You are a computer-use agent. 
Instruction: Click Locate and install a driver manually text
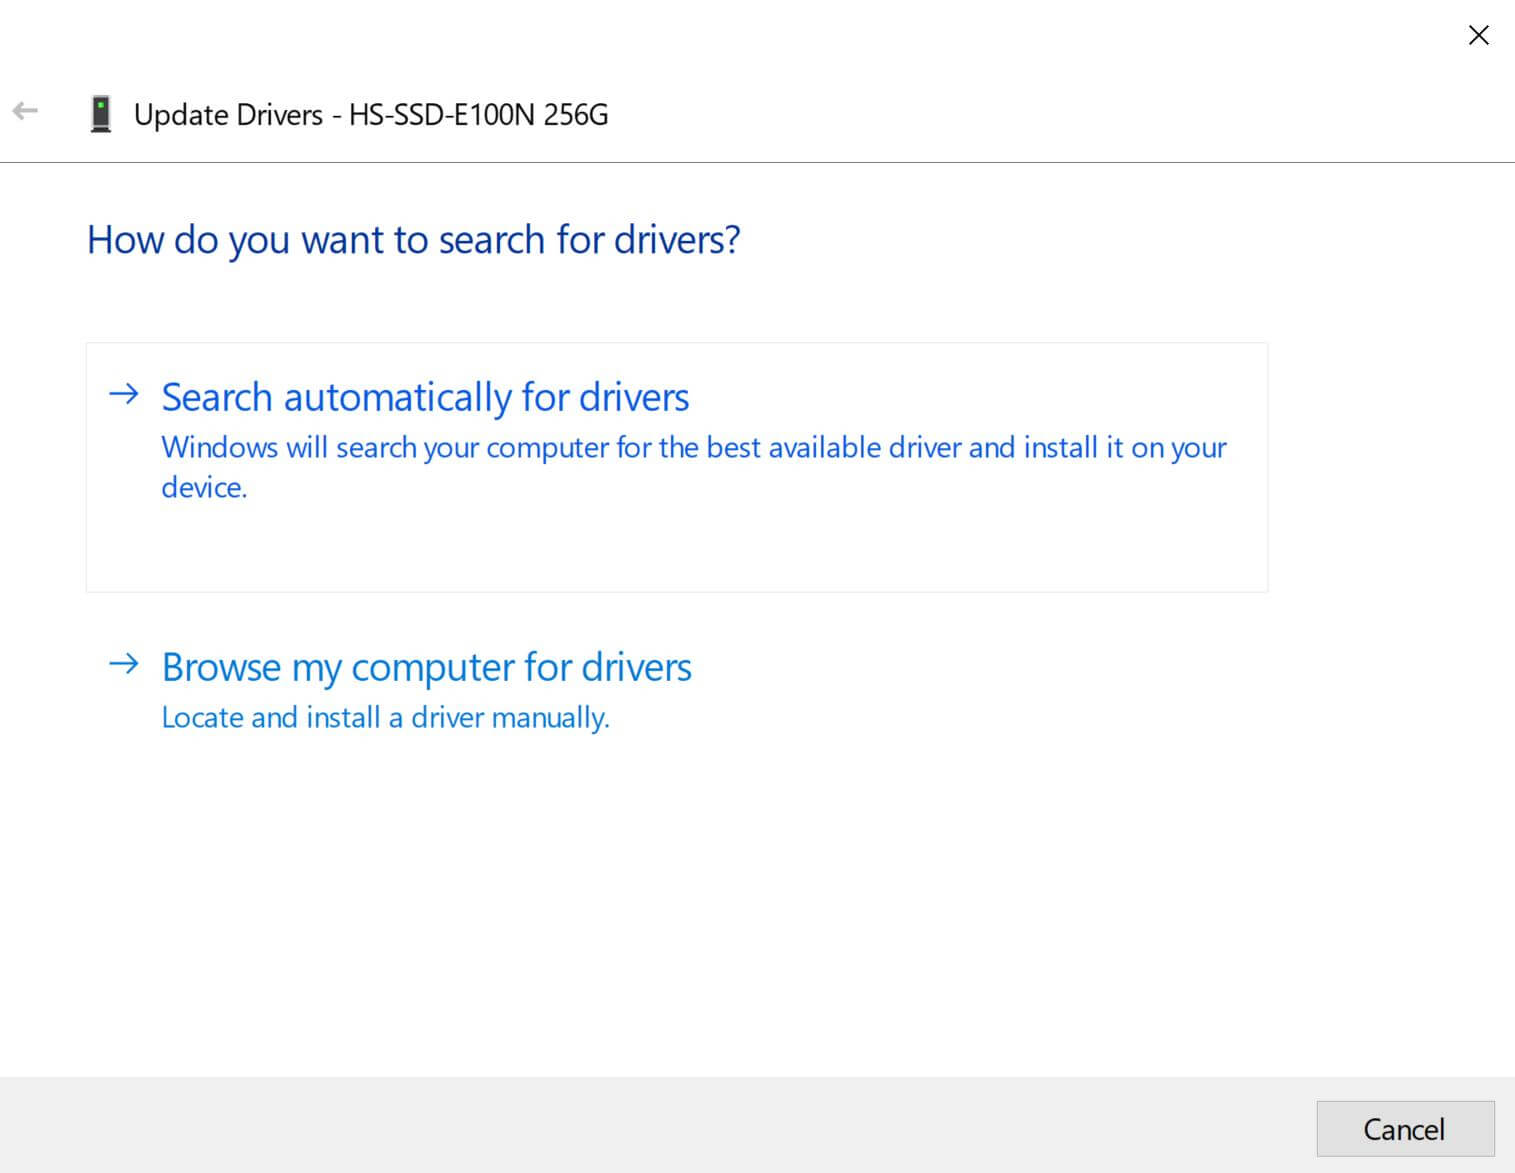[x=385, y=716]
